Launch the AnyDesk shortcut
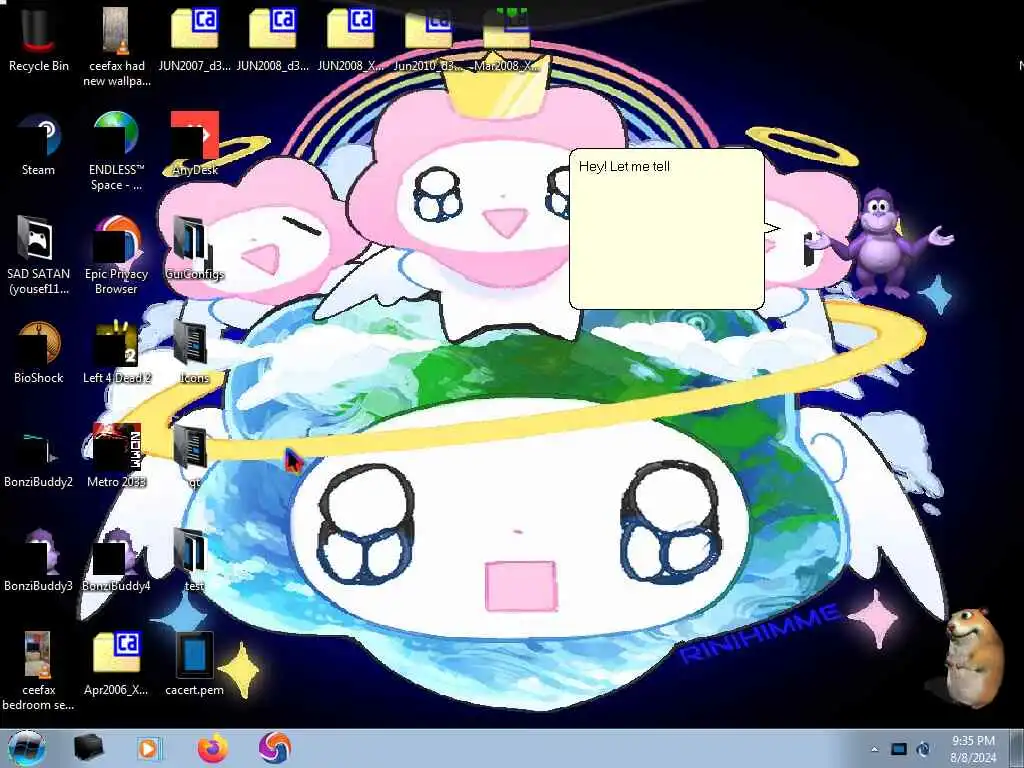 (x=195, y=144)
